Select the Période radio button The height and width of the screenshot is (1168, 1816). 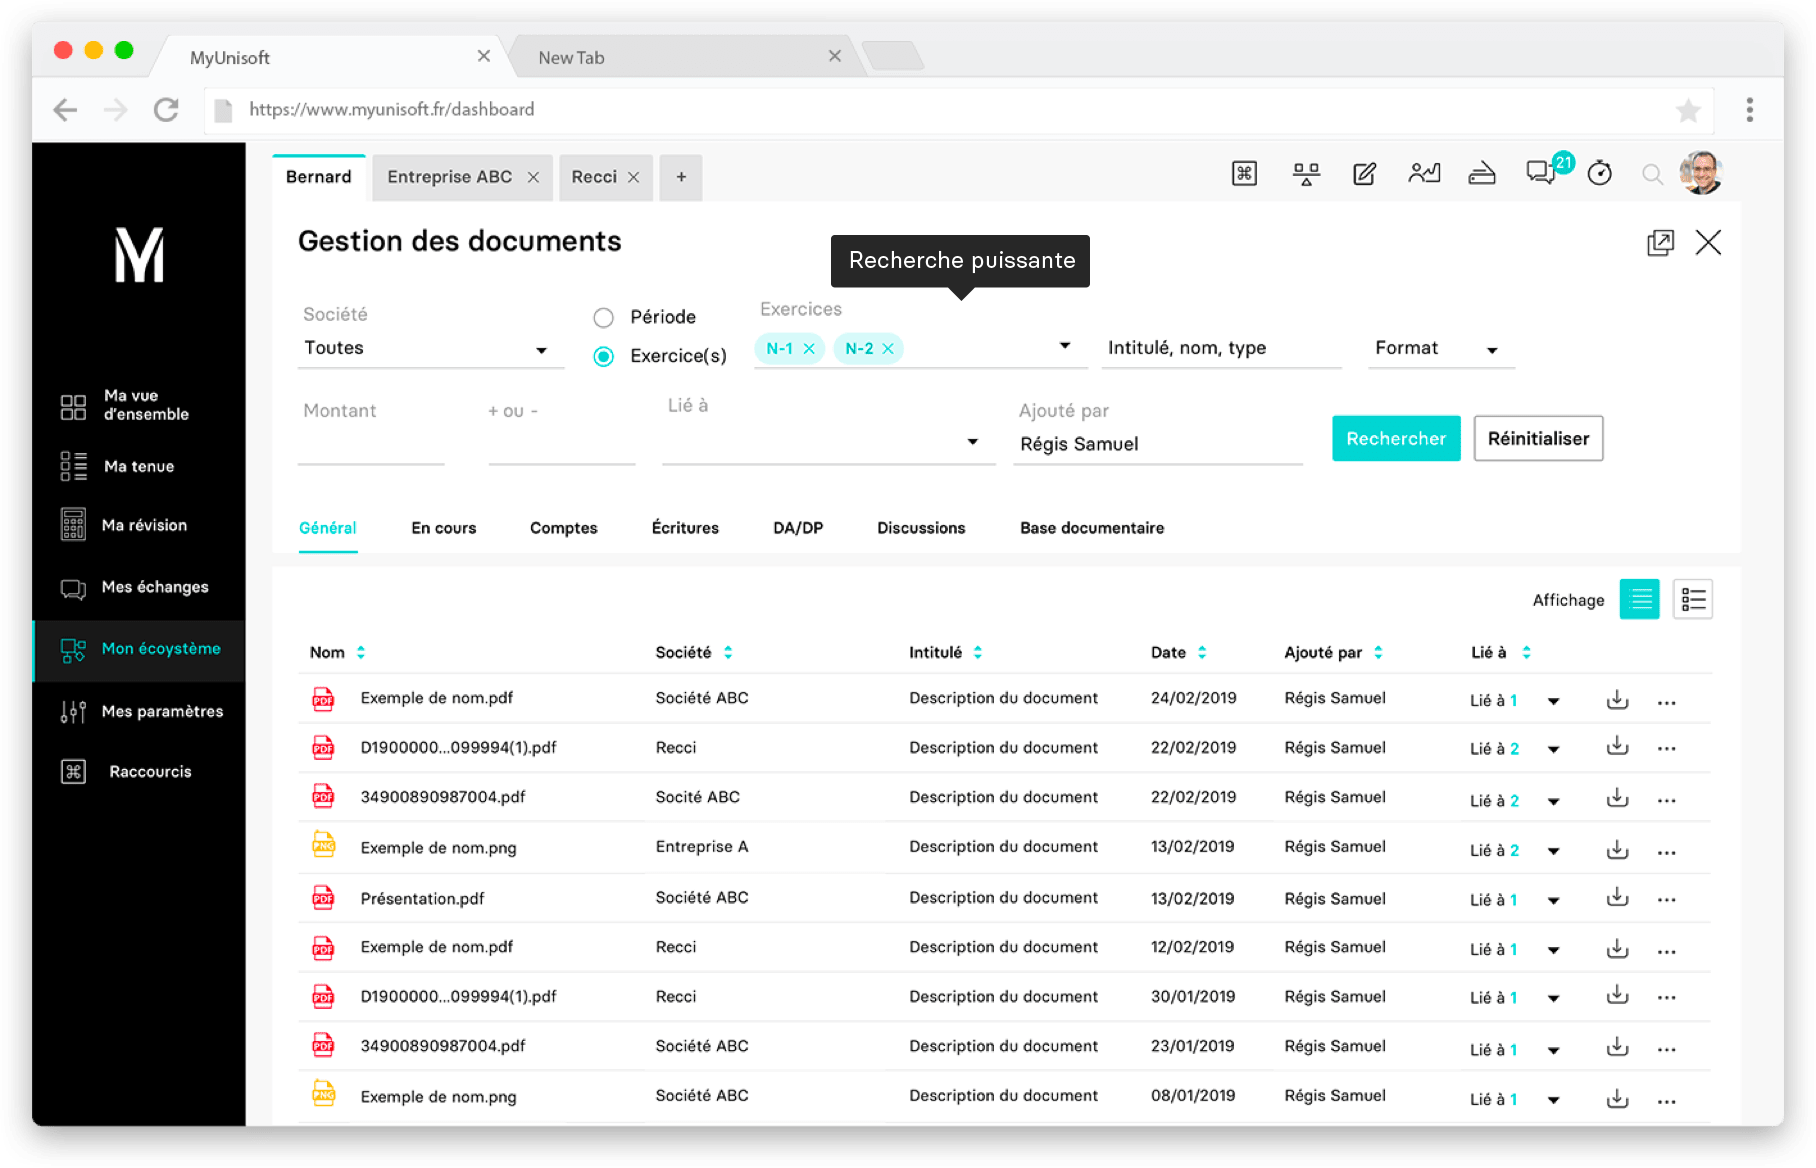[x=603, y=318]
